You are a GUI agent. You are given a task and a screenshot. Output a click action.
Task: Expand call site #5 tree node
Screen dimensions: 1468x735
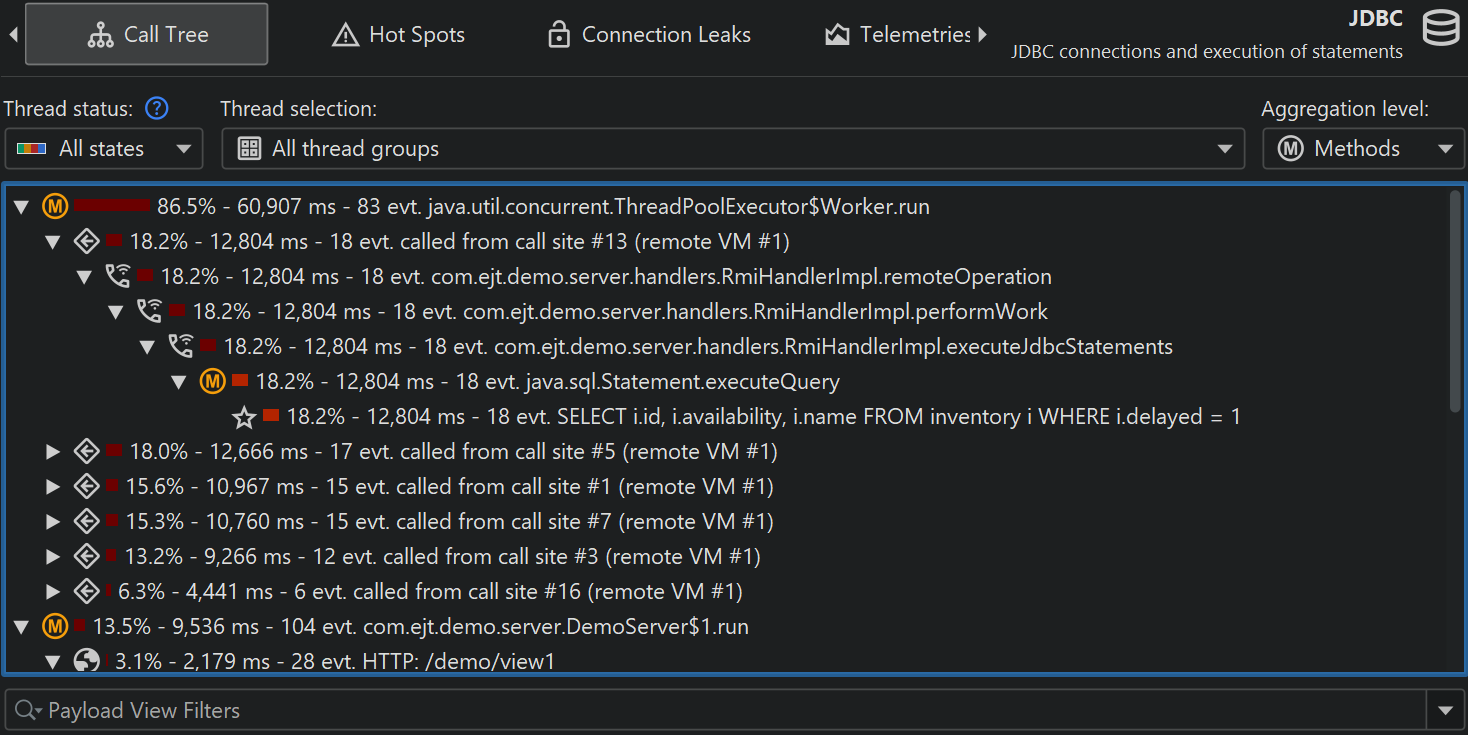tap(54, 452)
